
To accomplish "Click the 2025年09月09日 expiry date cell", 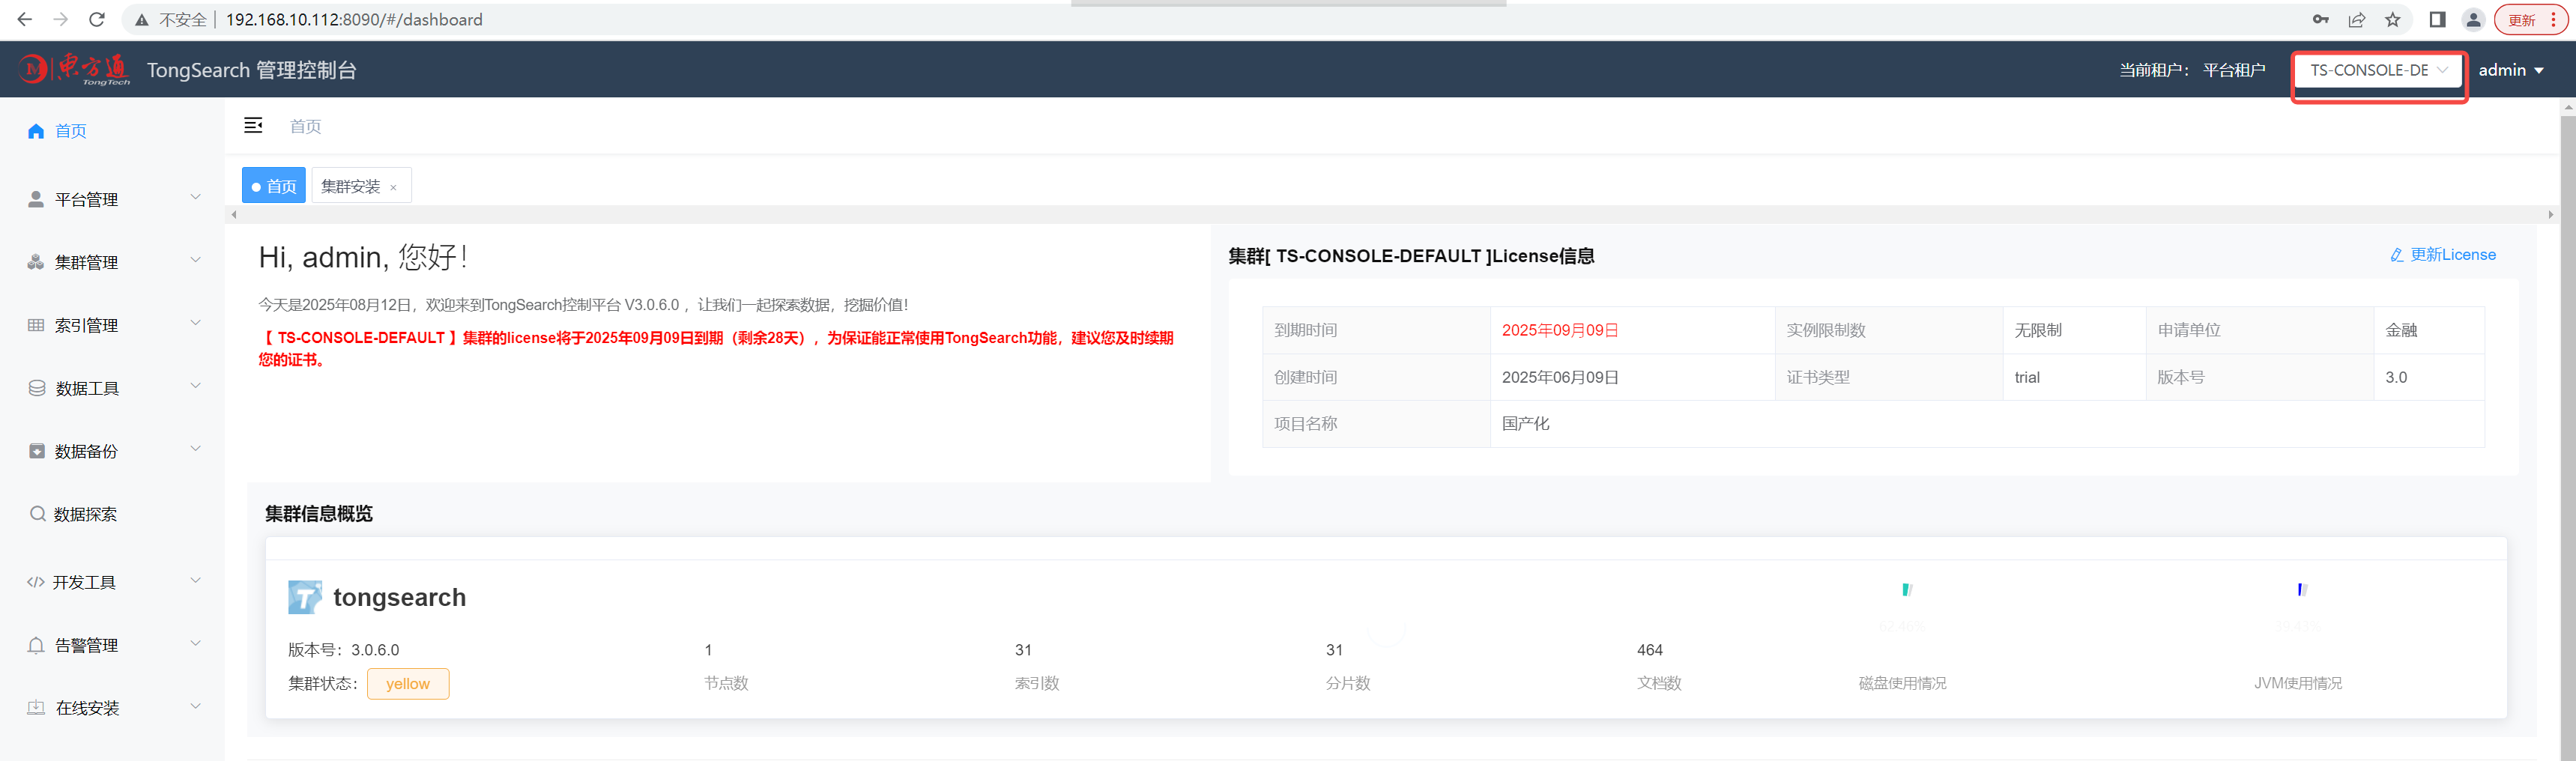I will coord(1632,330).
